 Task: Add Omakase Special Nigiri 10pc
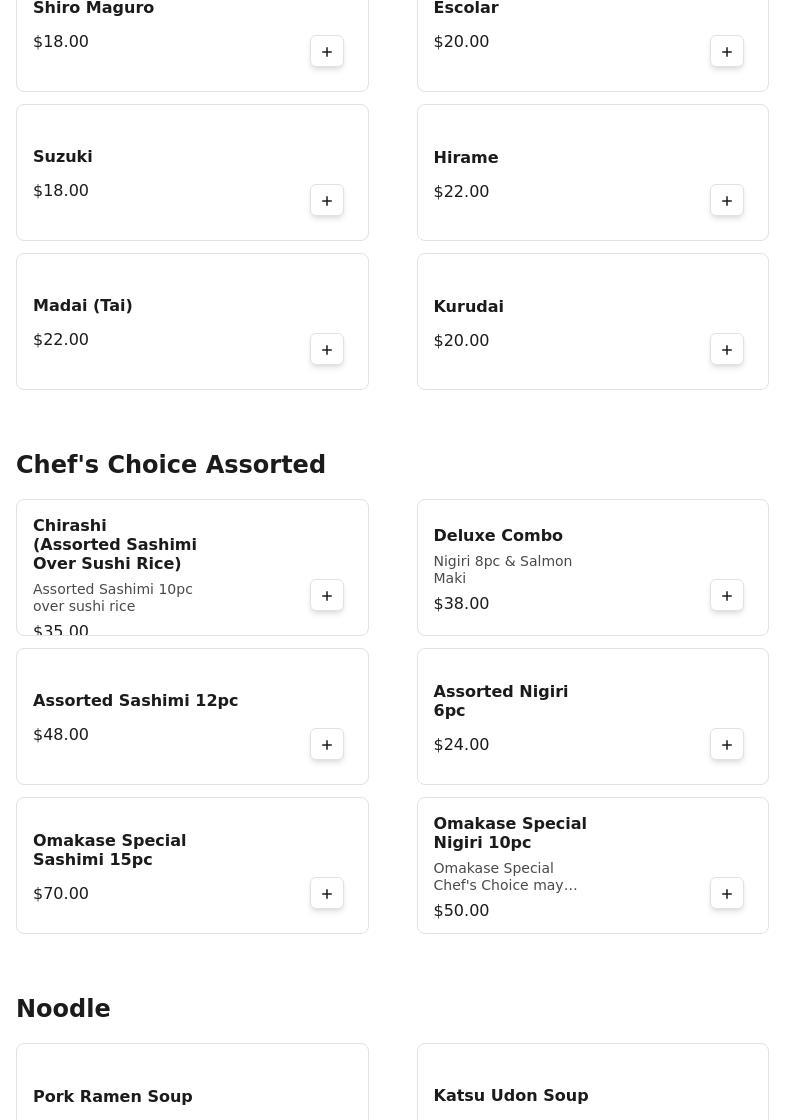(727, 894)
